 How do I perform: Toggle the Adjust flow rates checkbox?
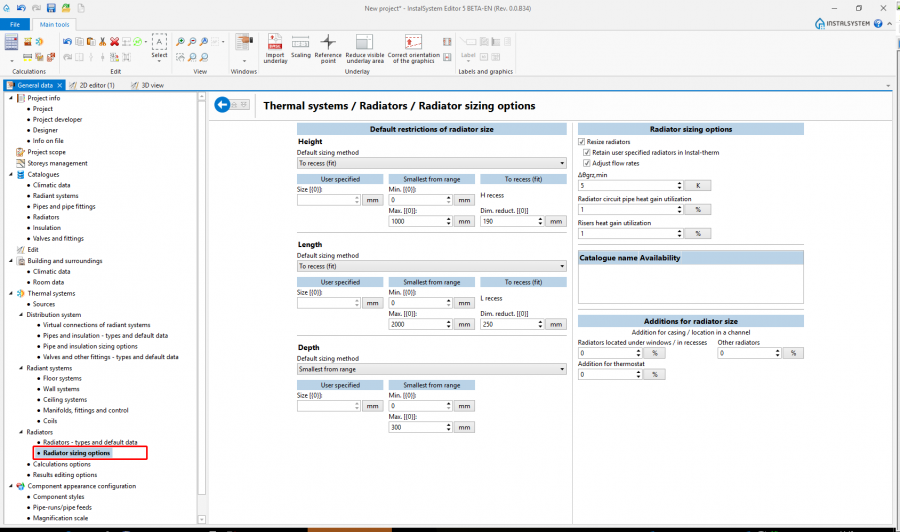click(587, 162)
